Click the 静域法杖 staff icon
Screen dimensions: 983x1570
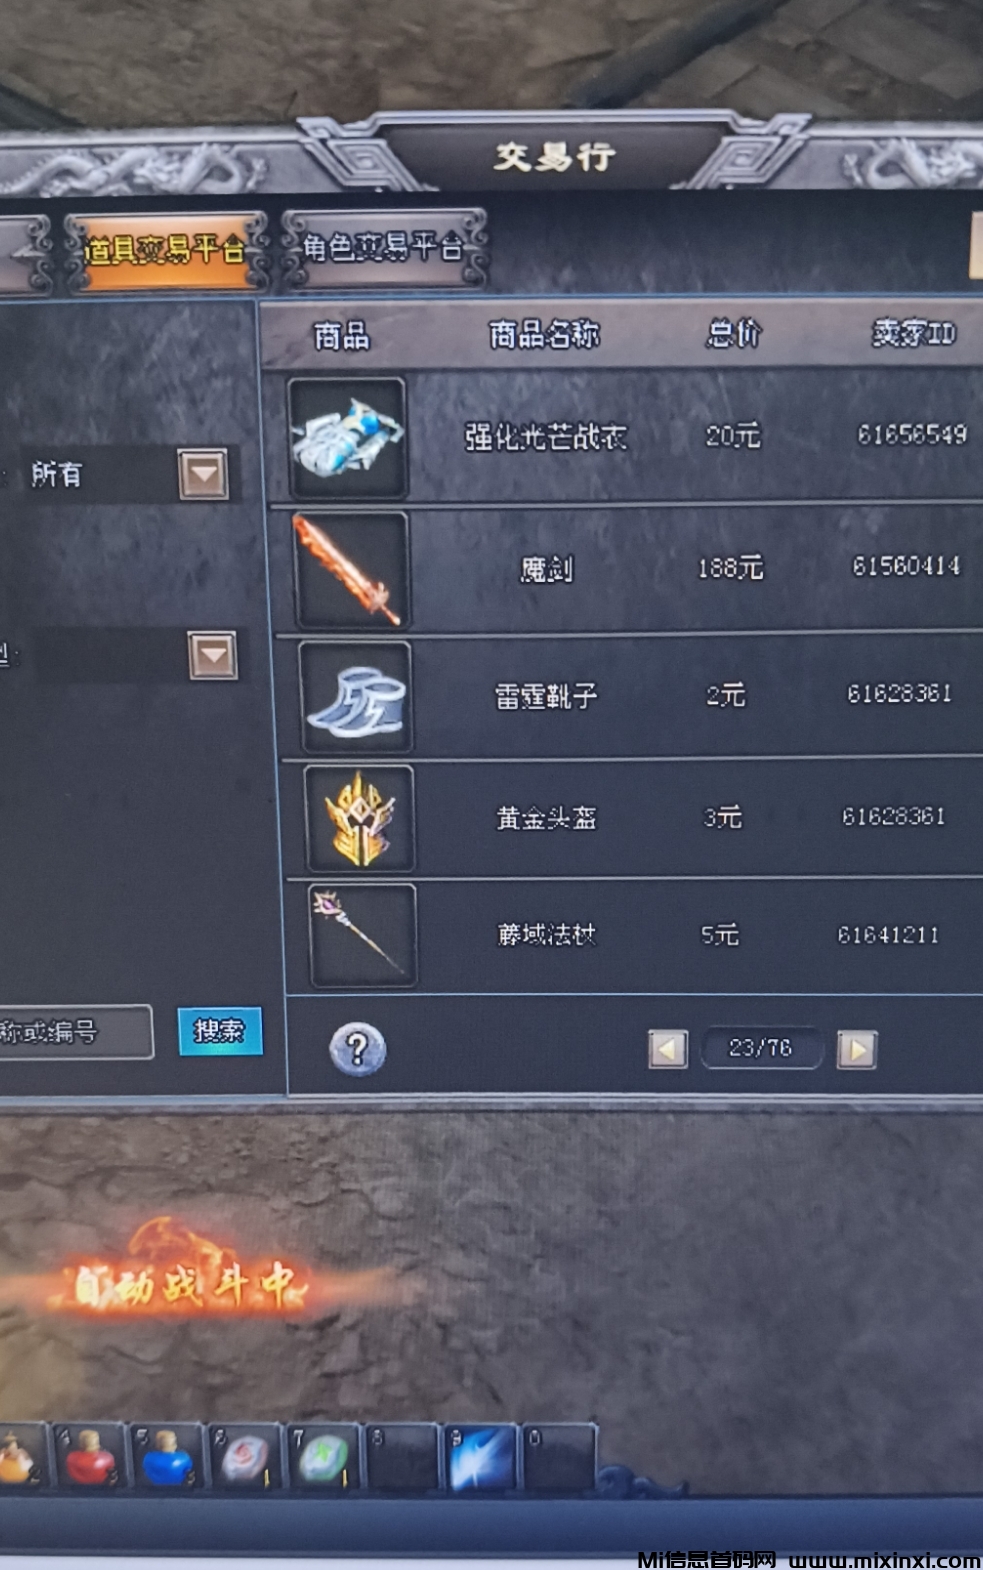coord(363,936)
